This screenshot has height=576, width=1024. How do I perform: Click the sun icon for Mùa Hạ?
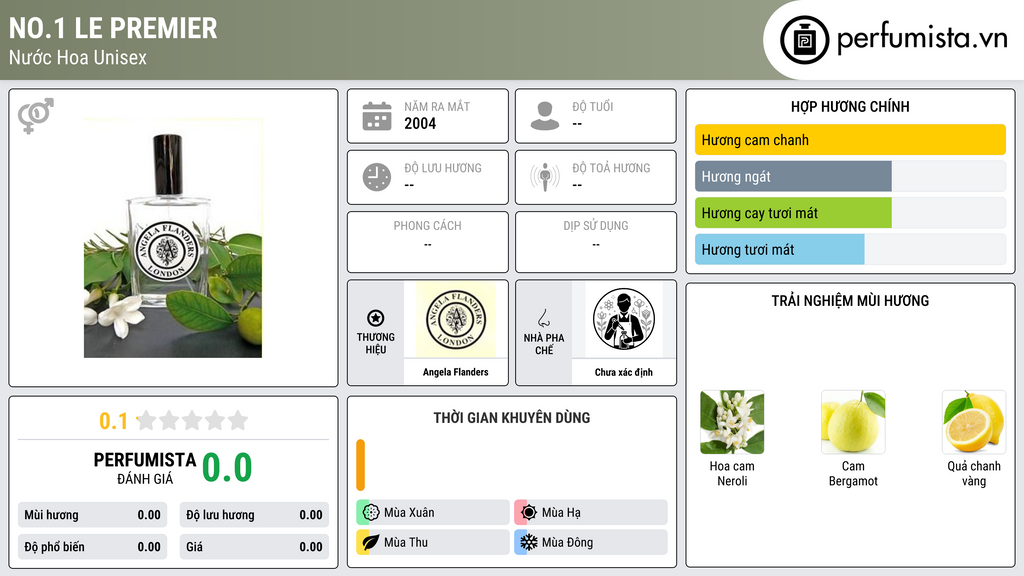529,513
